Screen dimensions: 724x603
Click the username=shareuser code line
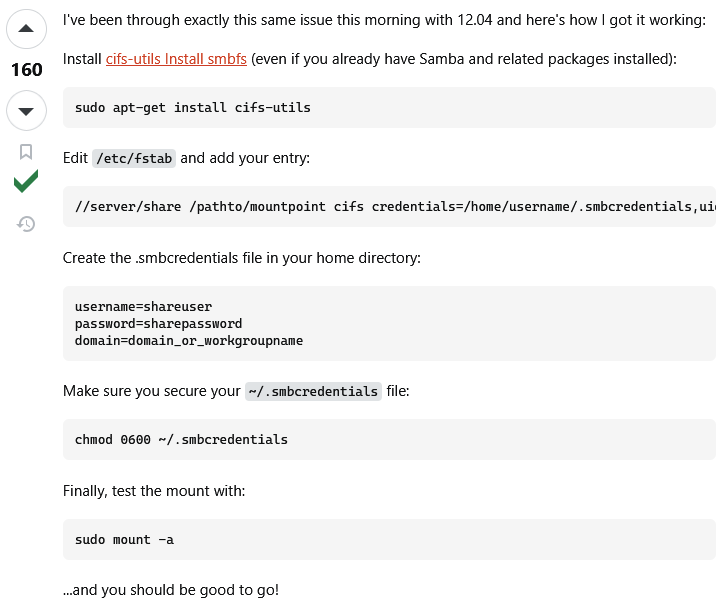143,307
